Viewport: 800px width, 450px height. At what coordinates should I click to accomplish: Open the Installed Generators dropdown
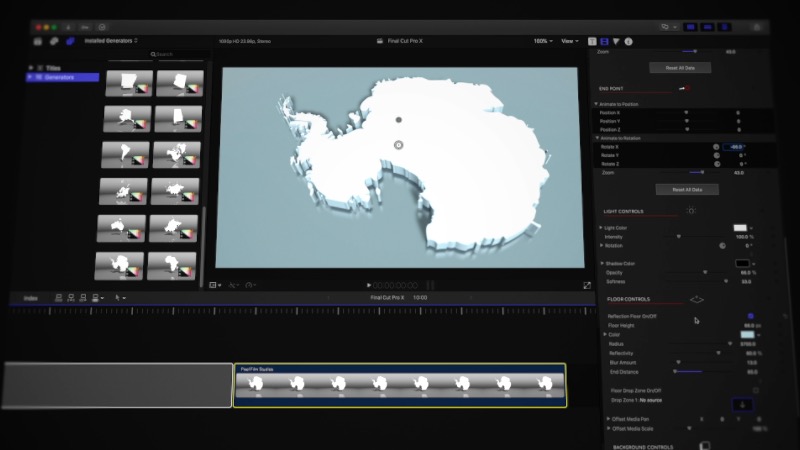click(111, 41)
